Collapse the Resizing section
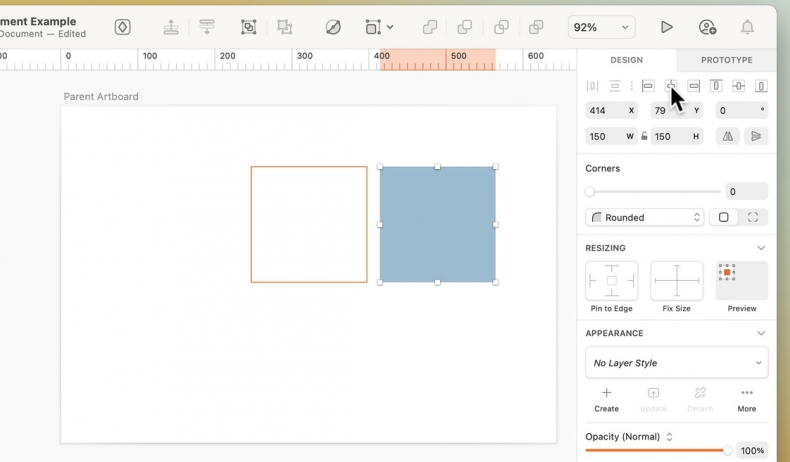Viewport: 790px width, 462px height. tap(761, 248)
